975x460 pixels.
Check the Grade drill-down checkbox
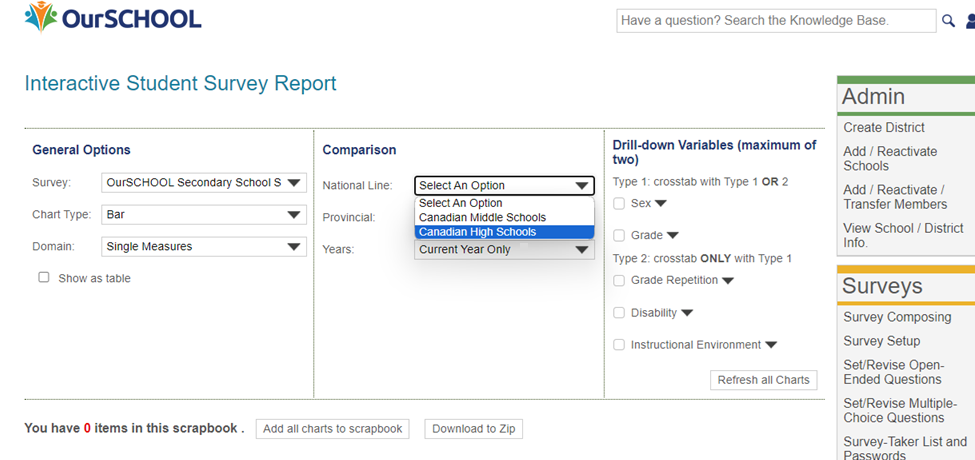pos(619,236)
